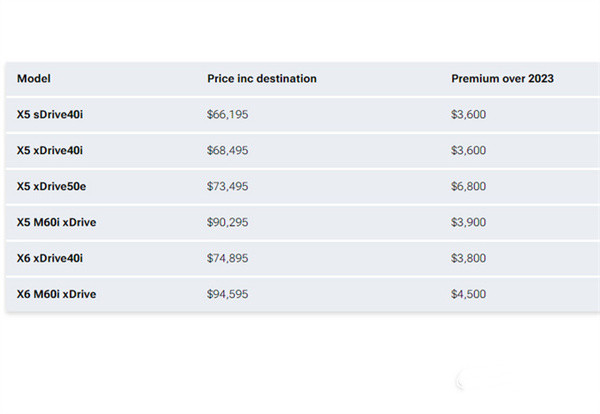The height and width of the screenshot is (414, 600).
Task: Click the Model column header
Action: [x=34, y=79]
